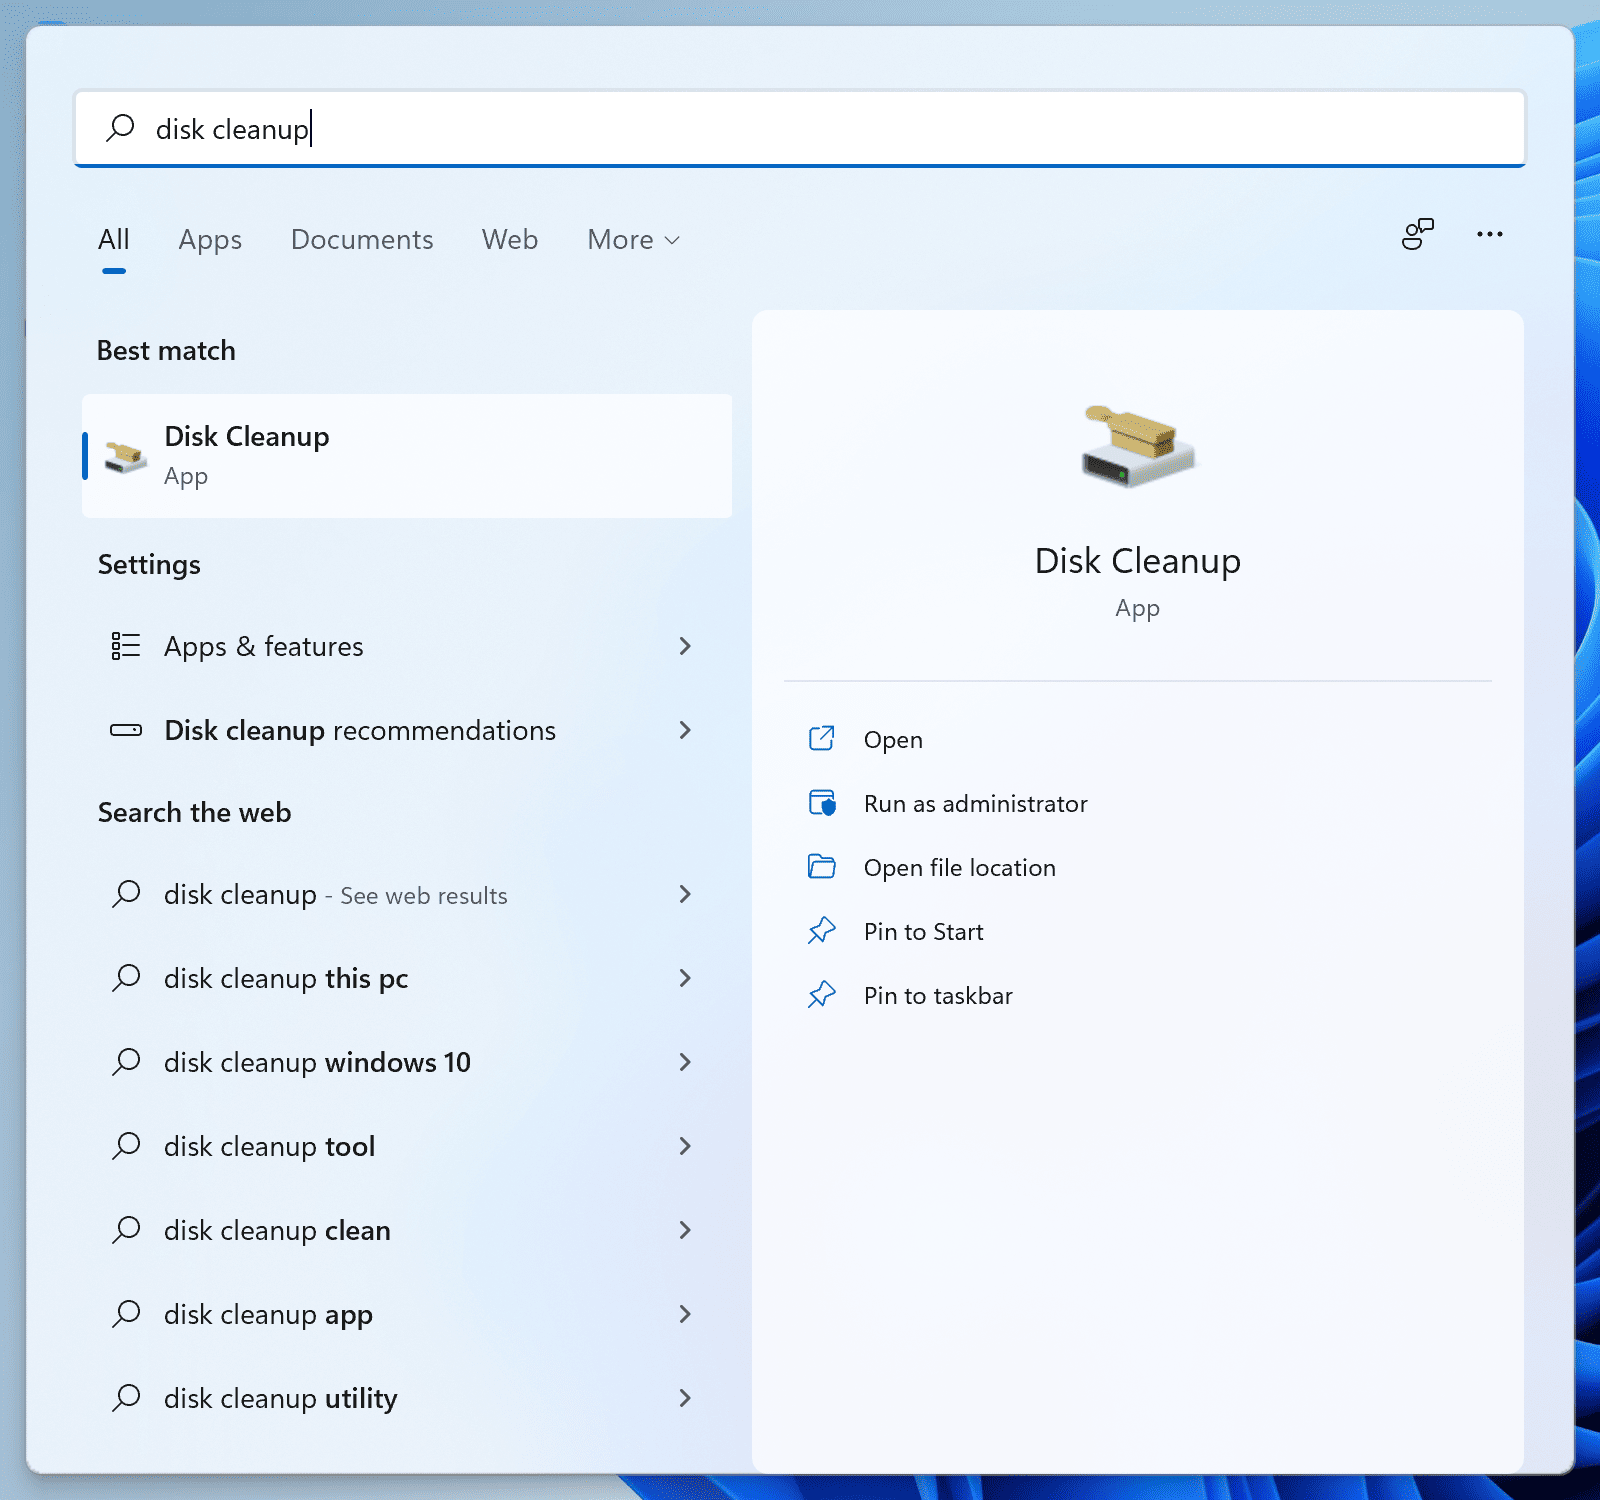Click the storage drive icon for cleanup recommendations
Image resolution: width=1600 pixels, height=1500 pixels.
coord(126,730)
